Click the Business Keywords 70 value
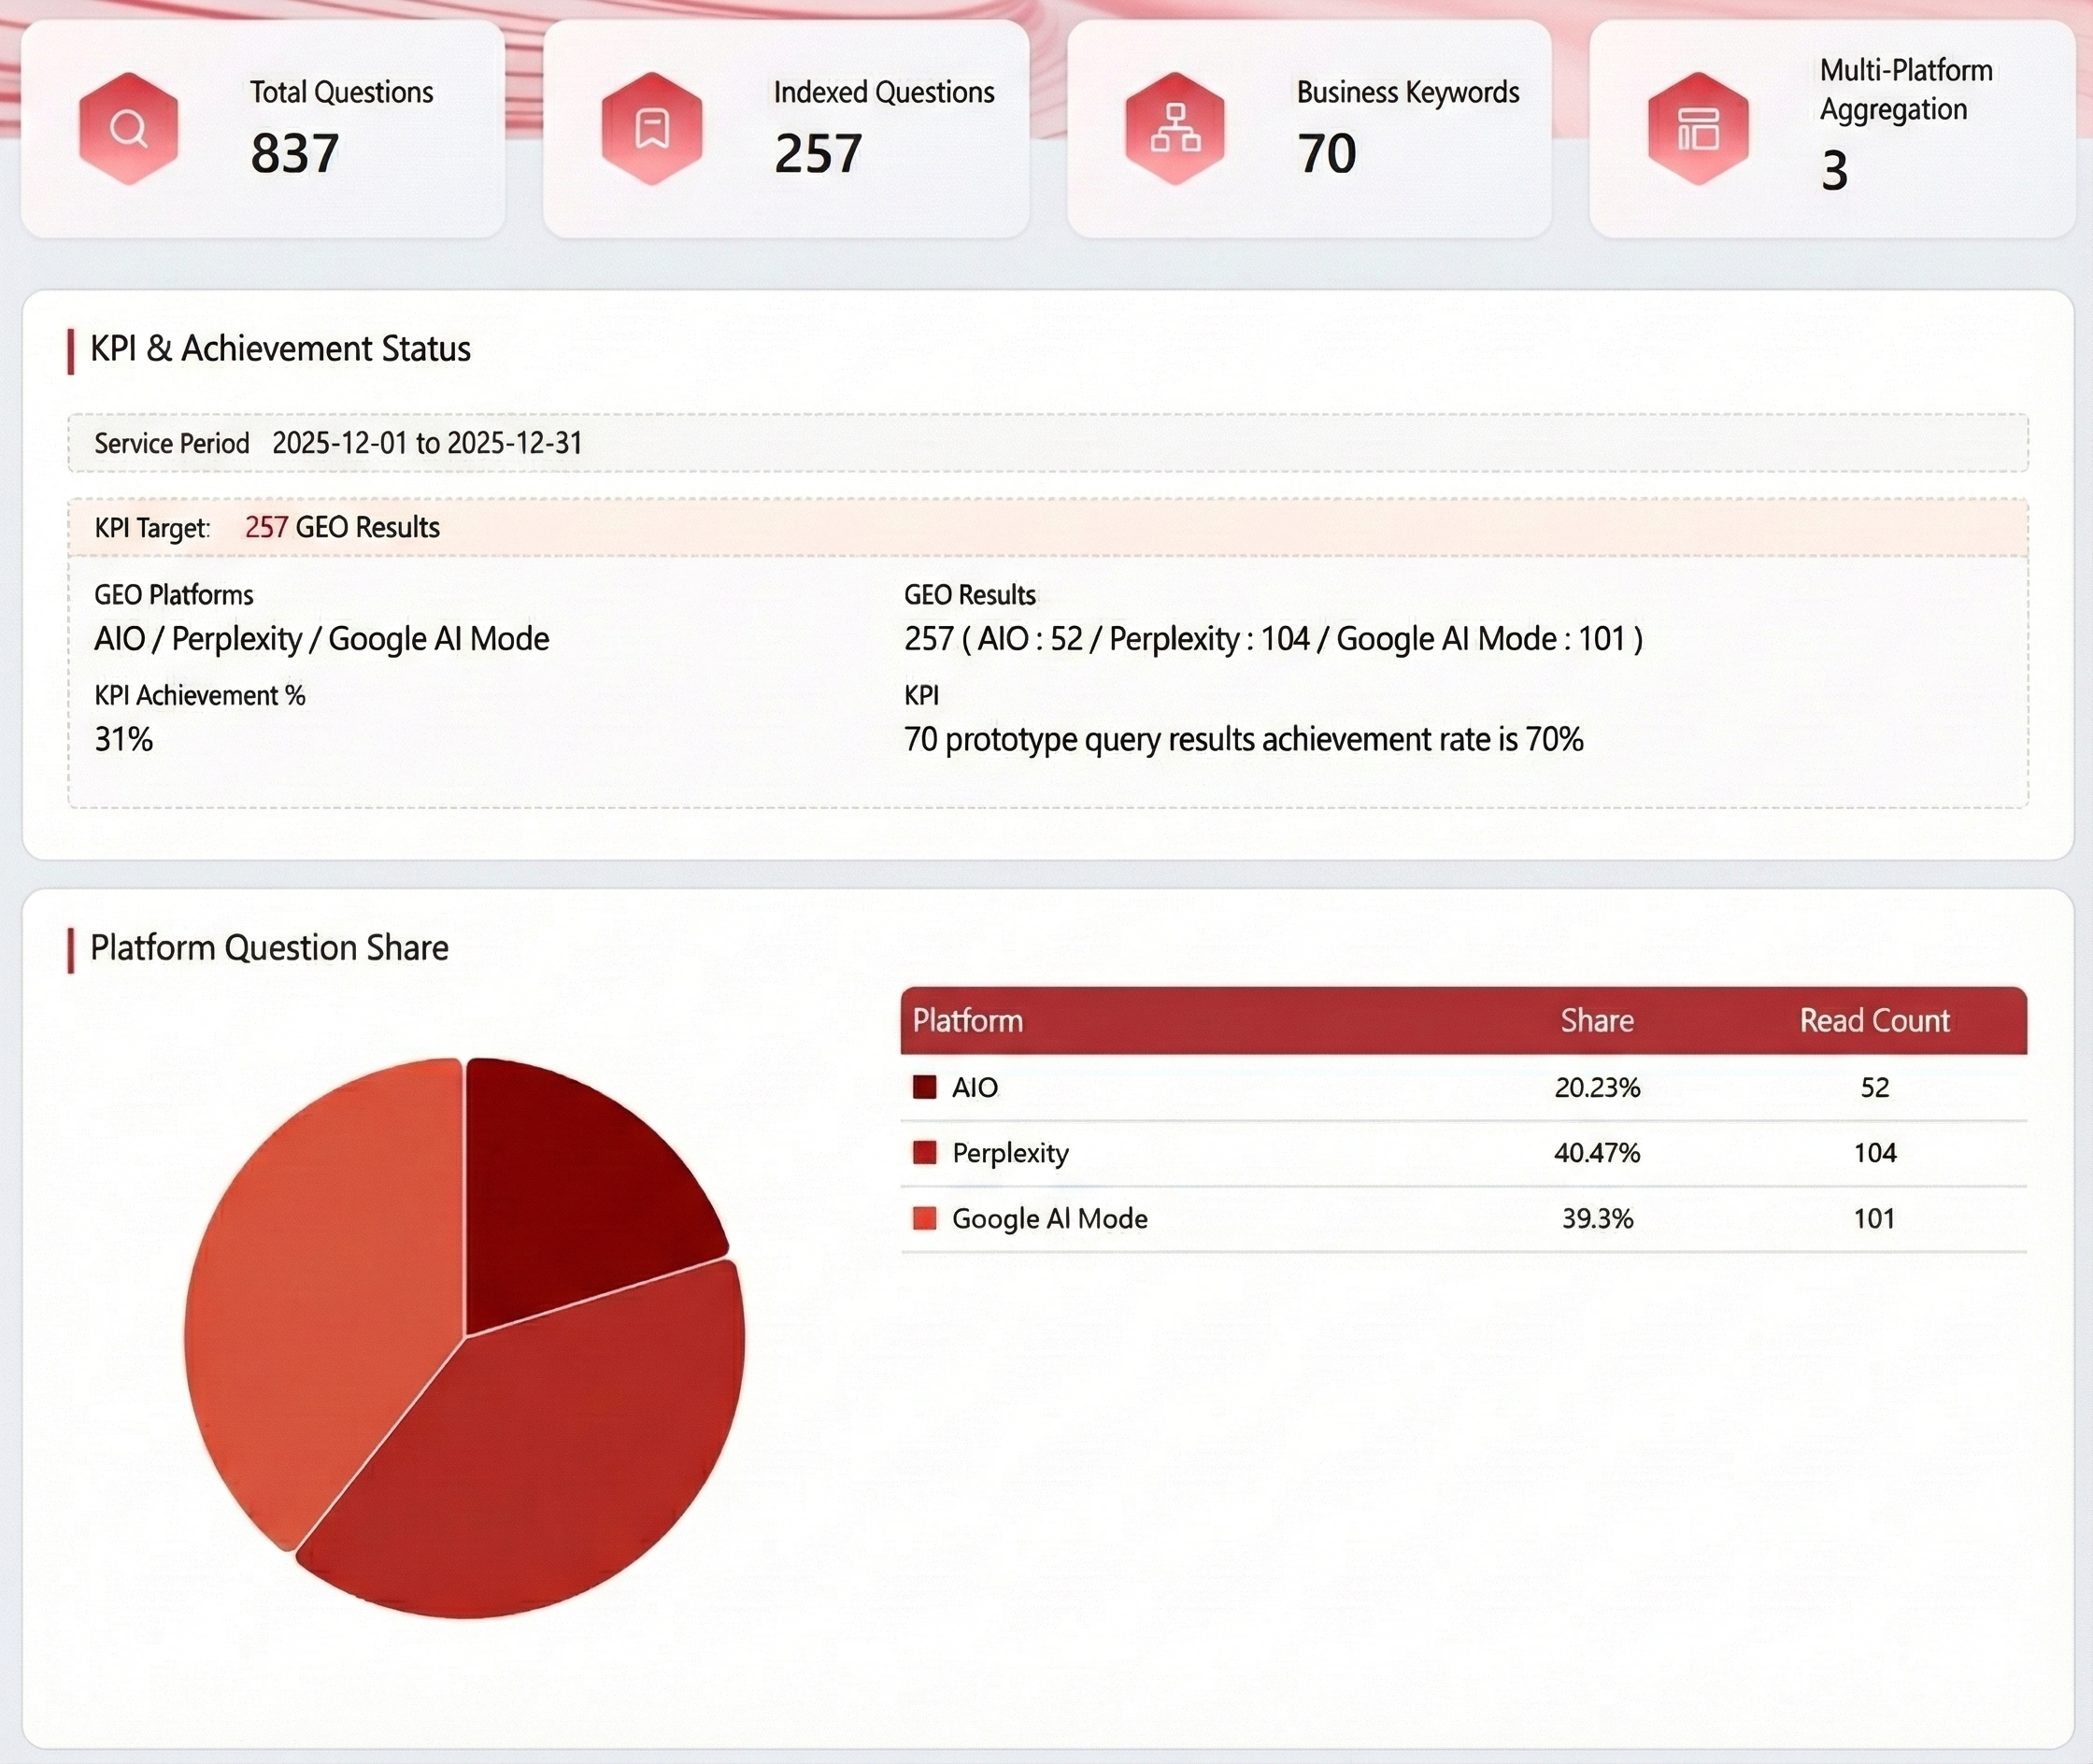 (1326, 153)
